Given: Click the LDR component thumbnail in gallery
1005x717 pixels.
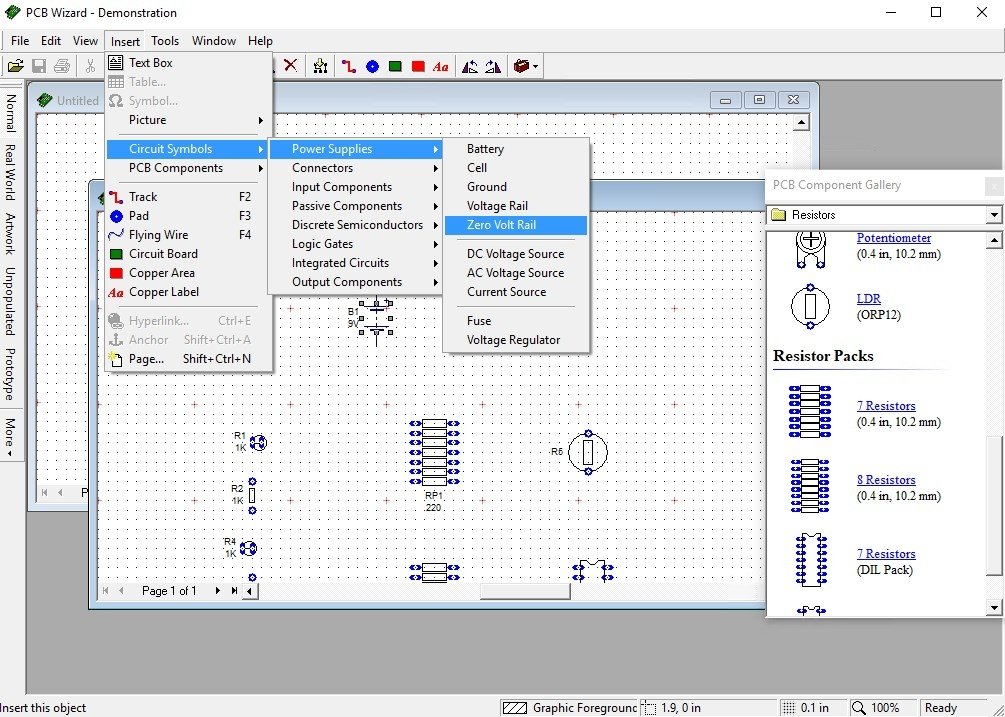Looking at the screenshot, I should [810, 307].
